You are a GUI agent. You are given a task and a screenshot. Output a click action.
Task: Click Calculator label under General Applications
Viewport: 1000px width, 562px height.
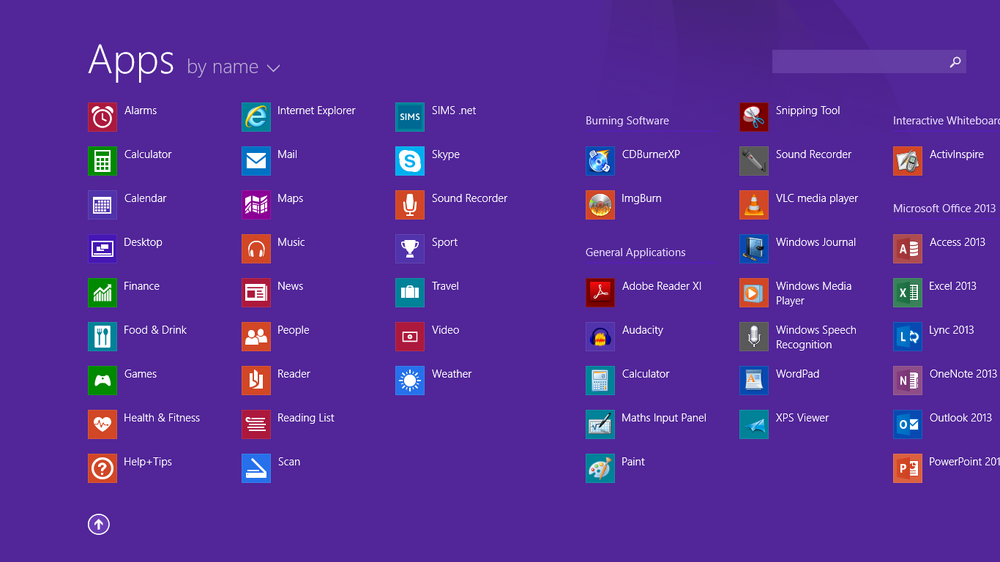[x=645, y=374]
